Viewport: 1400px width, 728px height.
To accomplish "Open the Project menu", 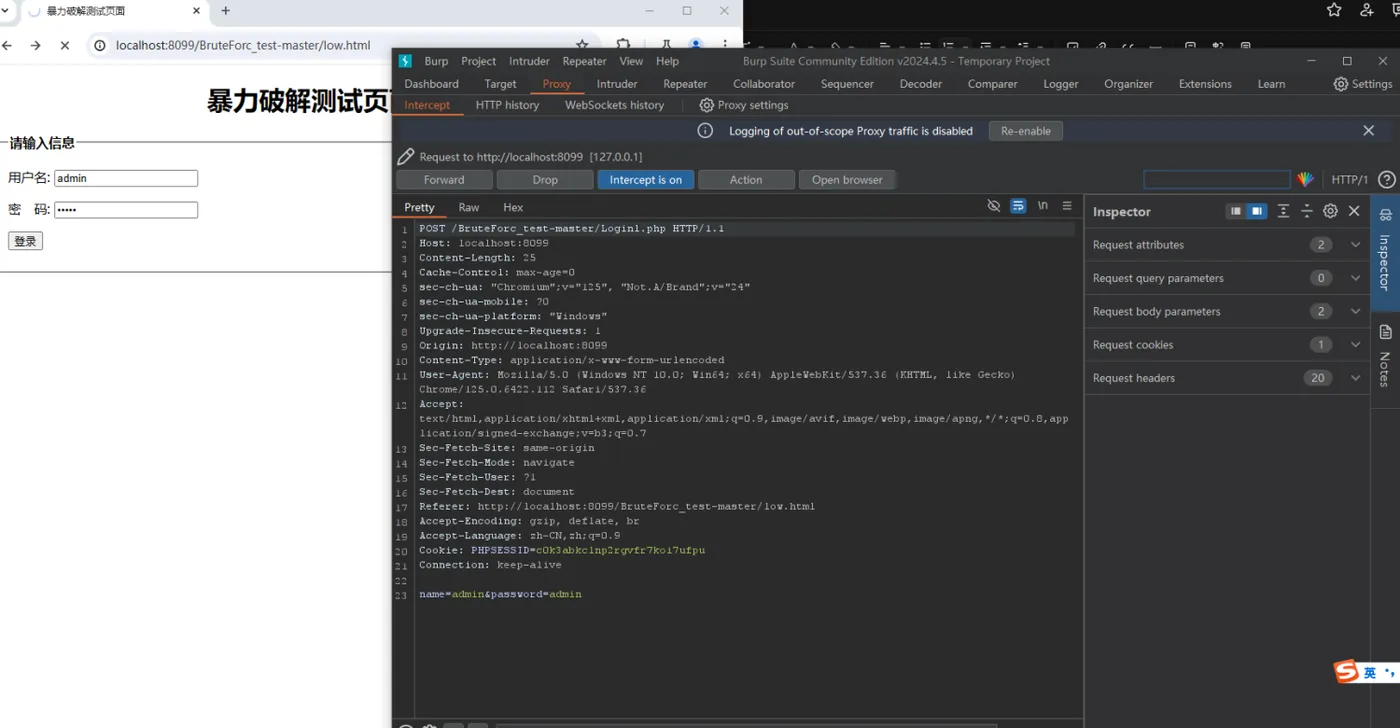I will pos(478,61).
